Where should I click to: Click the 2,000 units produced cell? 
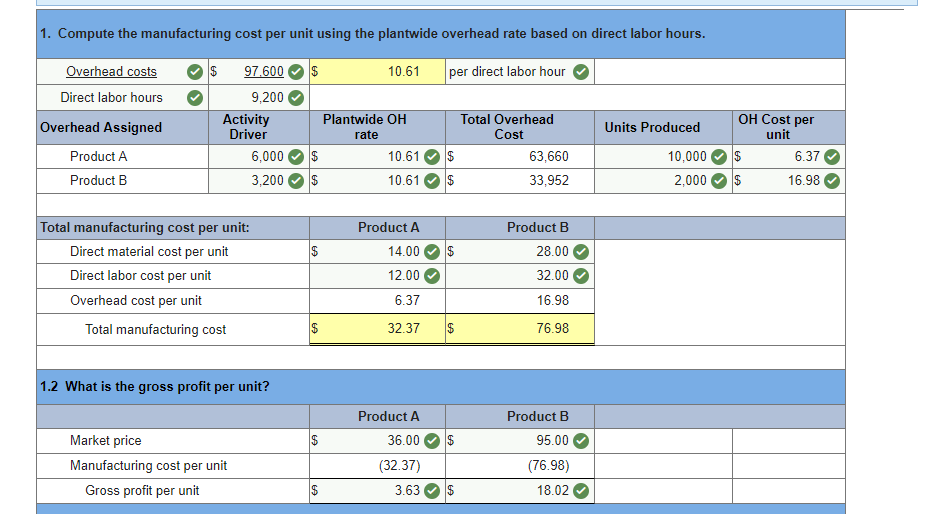point(663,181)
